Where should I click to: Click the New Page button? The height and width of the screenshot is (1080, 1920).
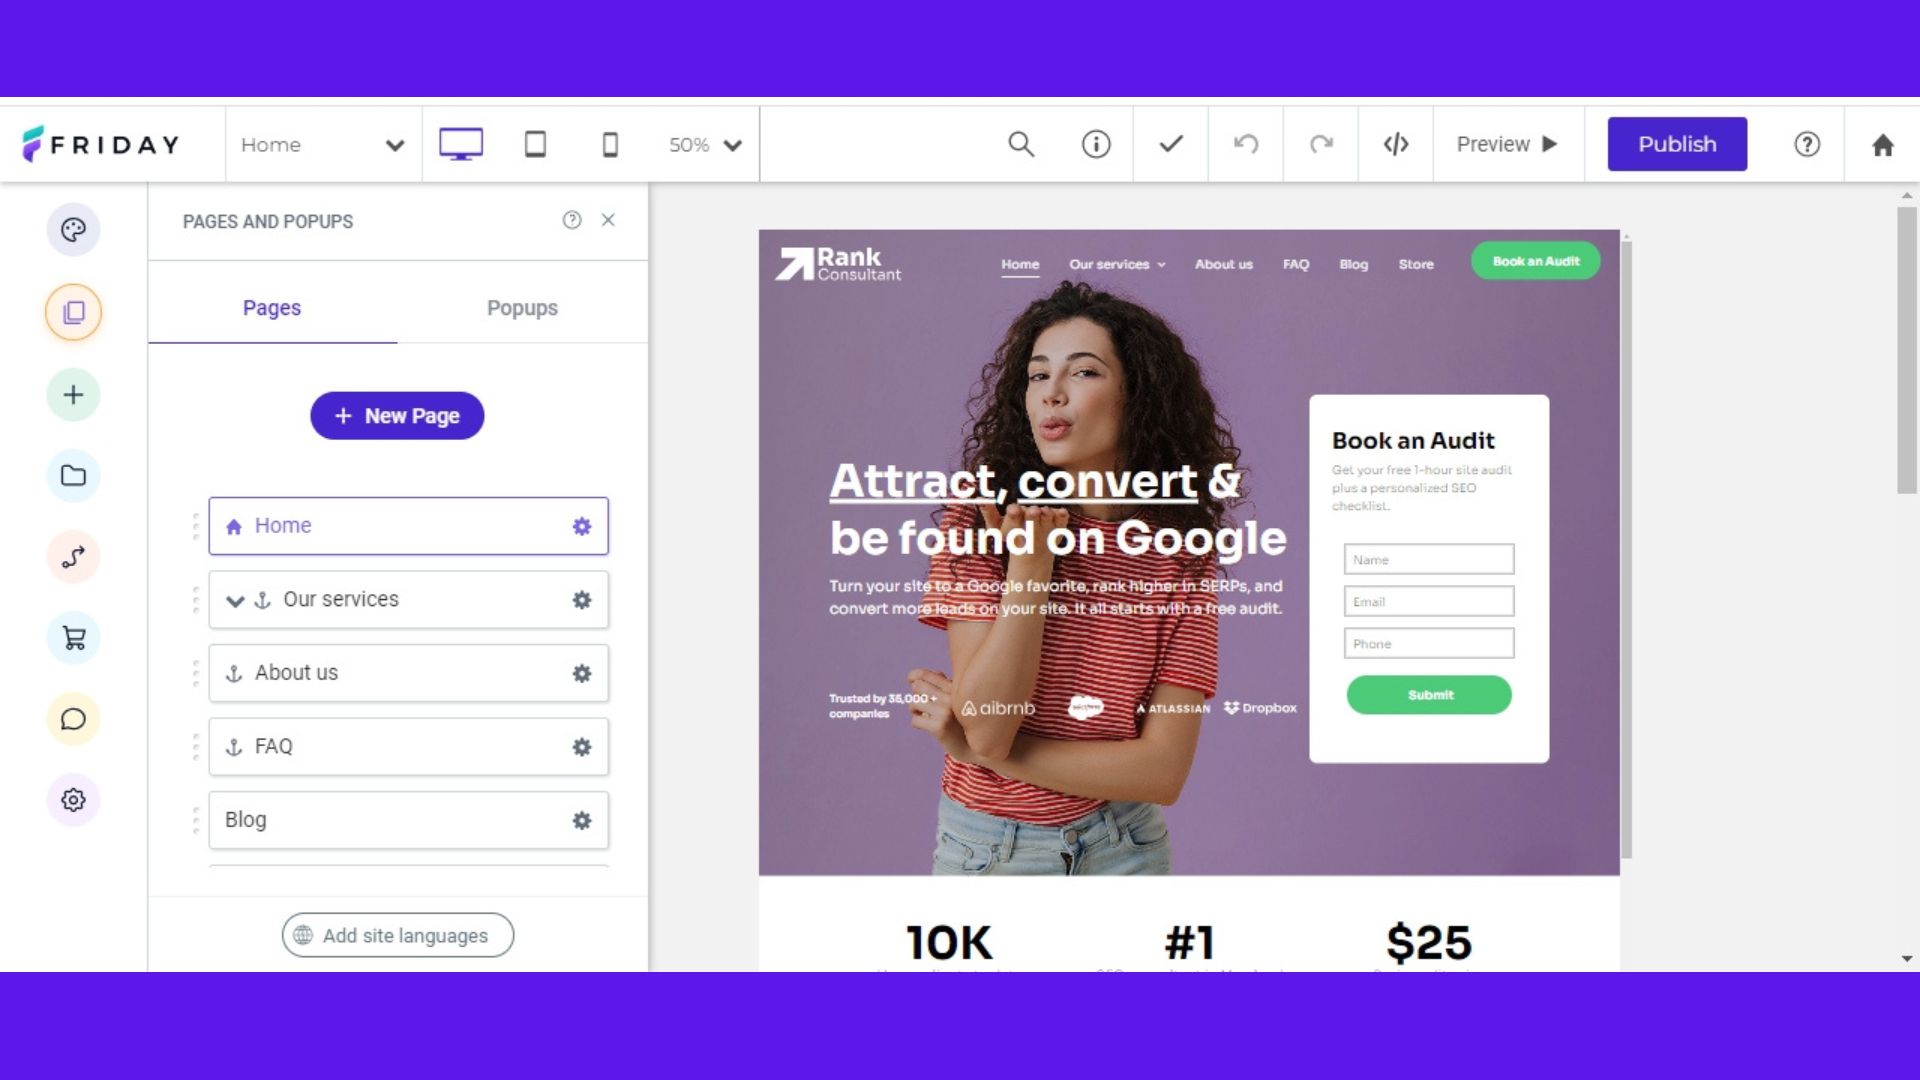(397, 415)
